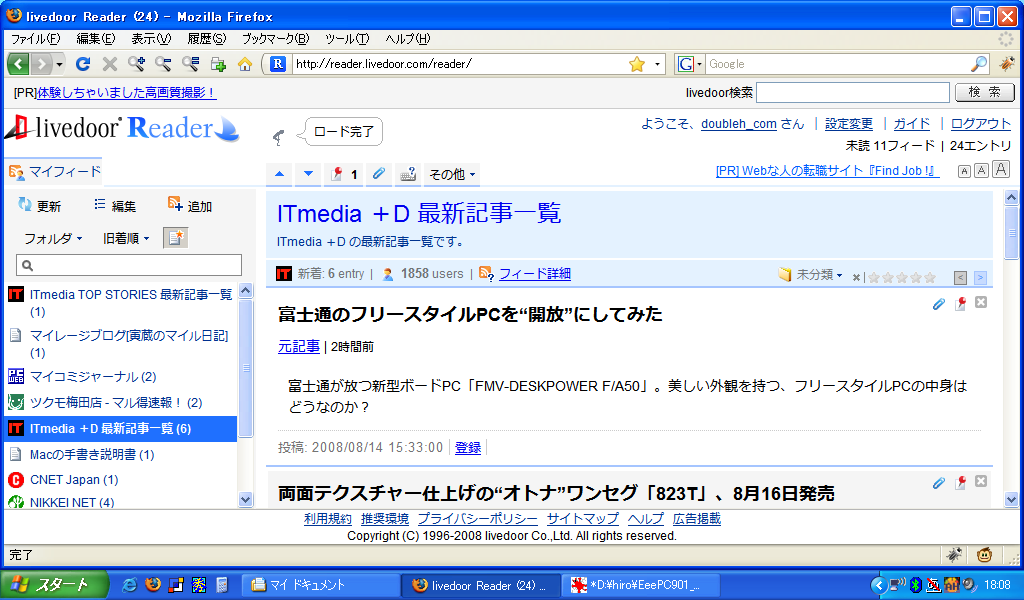Reload the page with the refresh icon
Screen dimensions: 1024x600
click(x=82, y=64)
